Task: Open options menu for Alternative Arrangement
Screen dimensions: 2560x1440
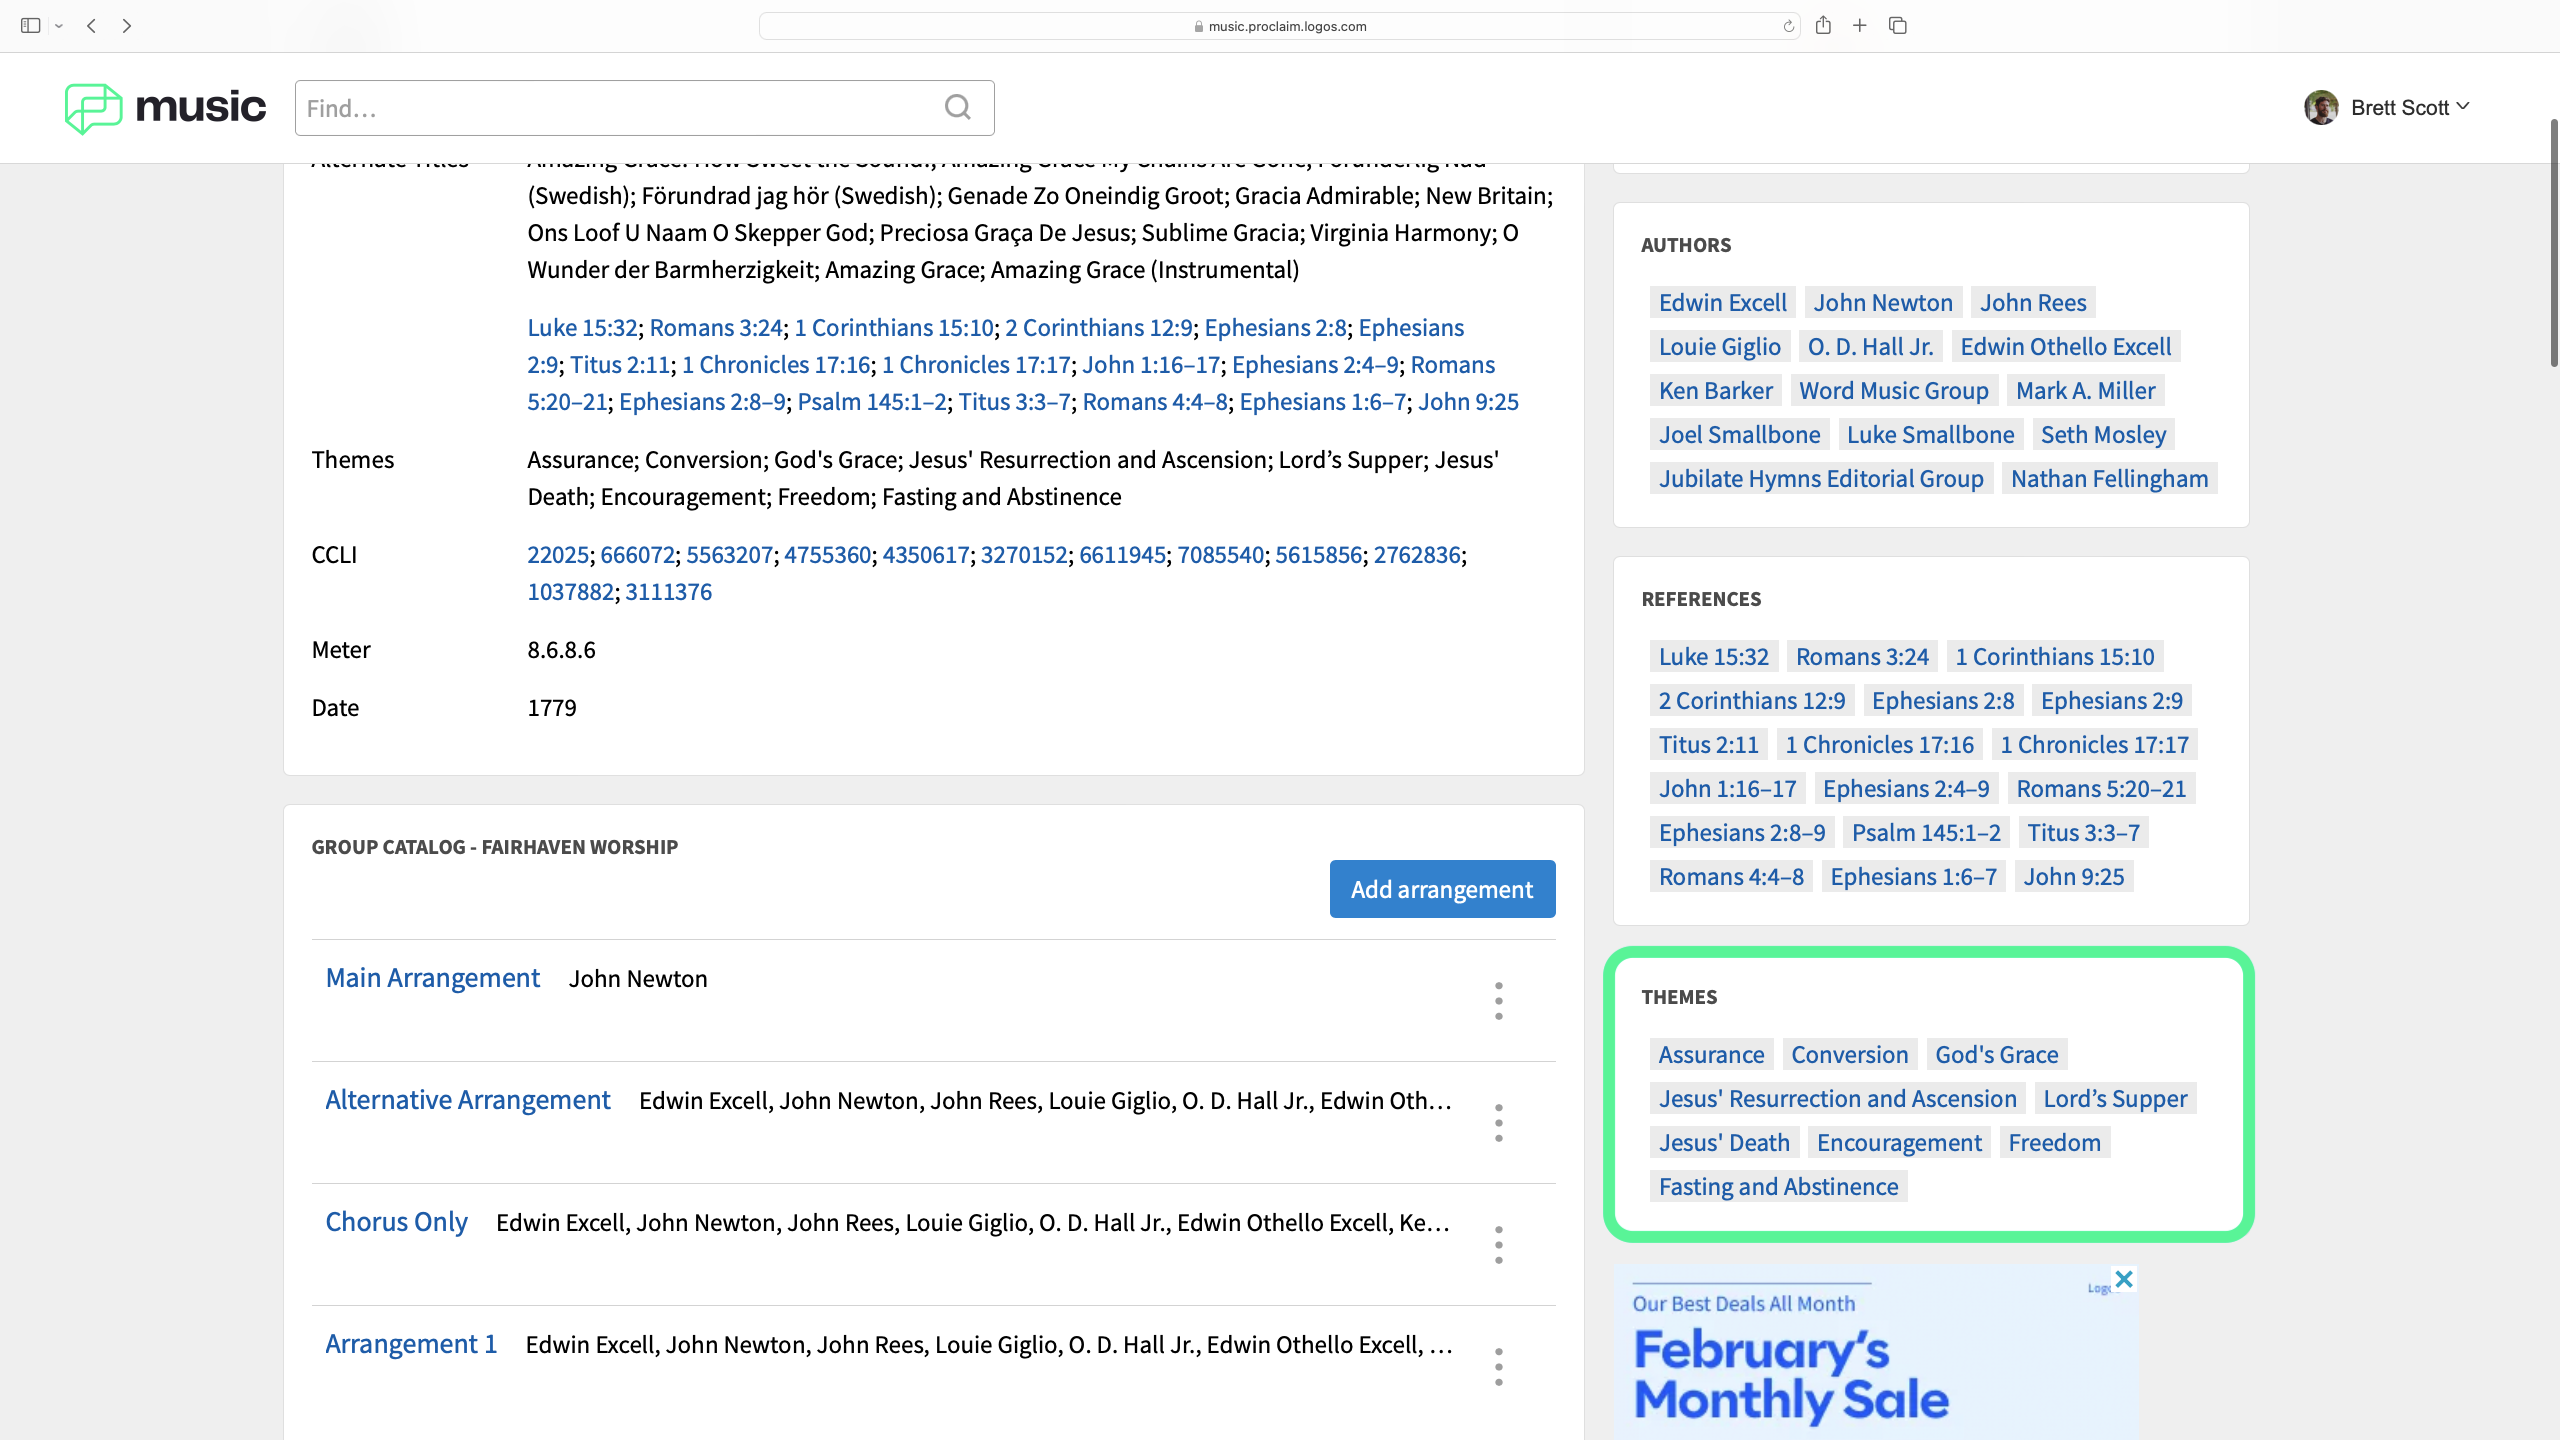Action: [x=1498, y=1123]
